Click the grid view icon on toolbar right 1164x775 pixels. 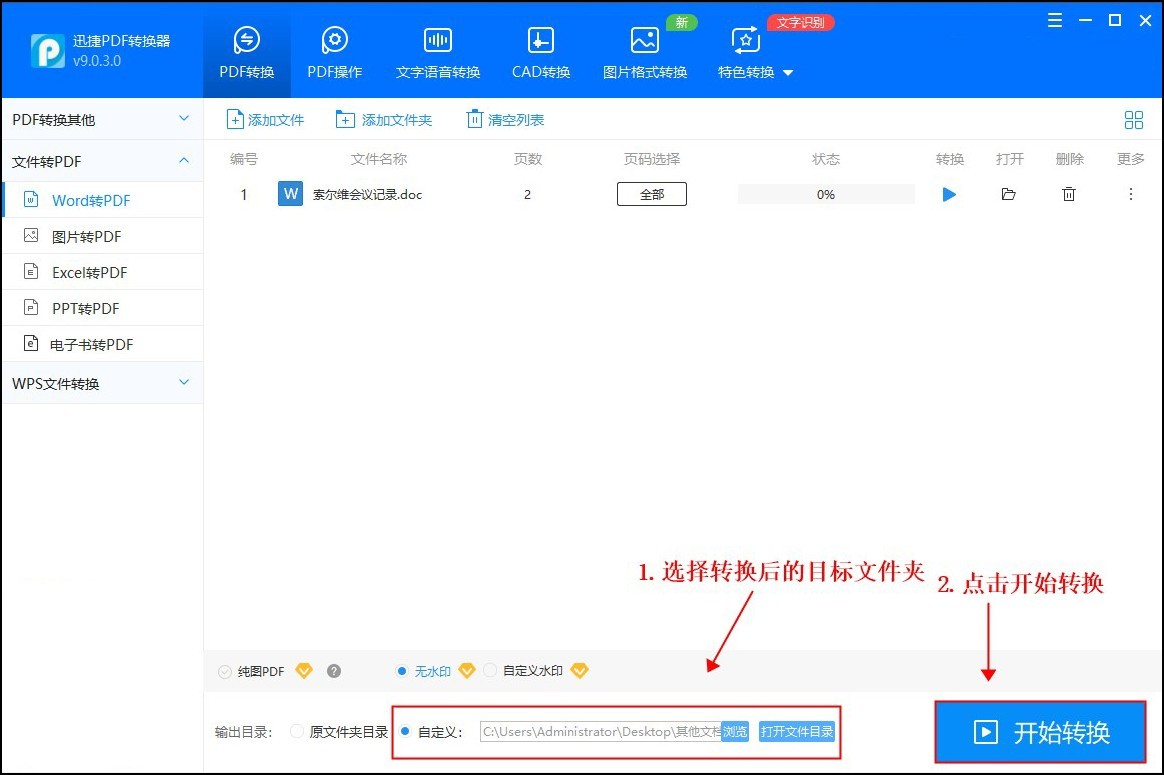[x=1134, y=119]
